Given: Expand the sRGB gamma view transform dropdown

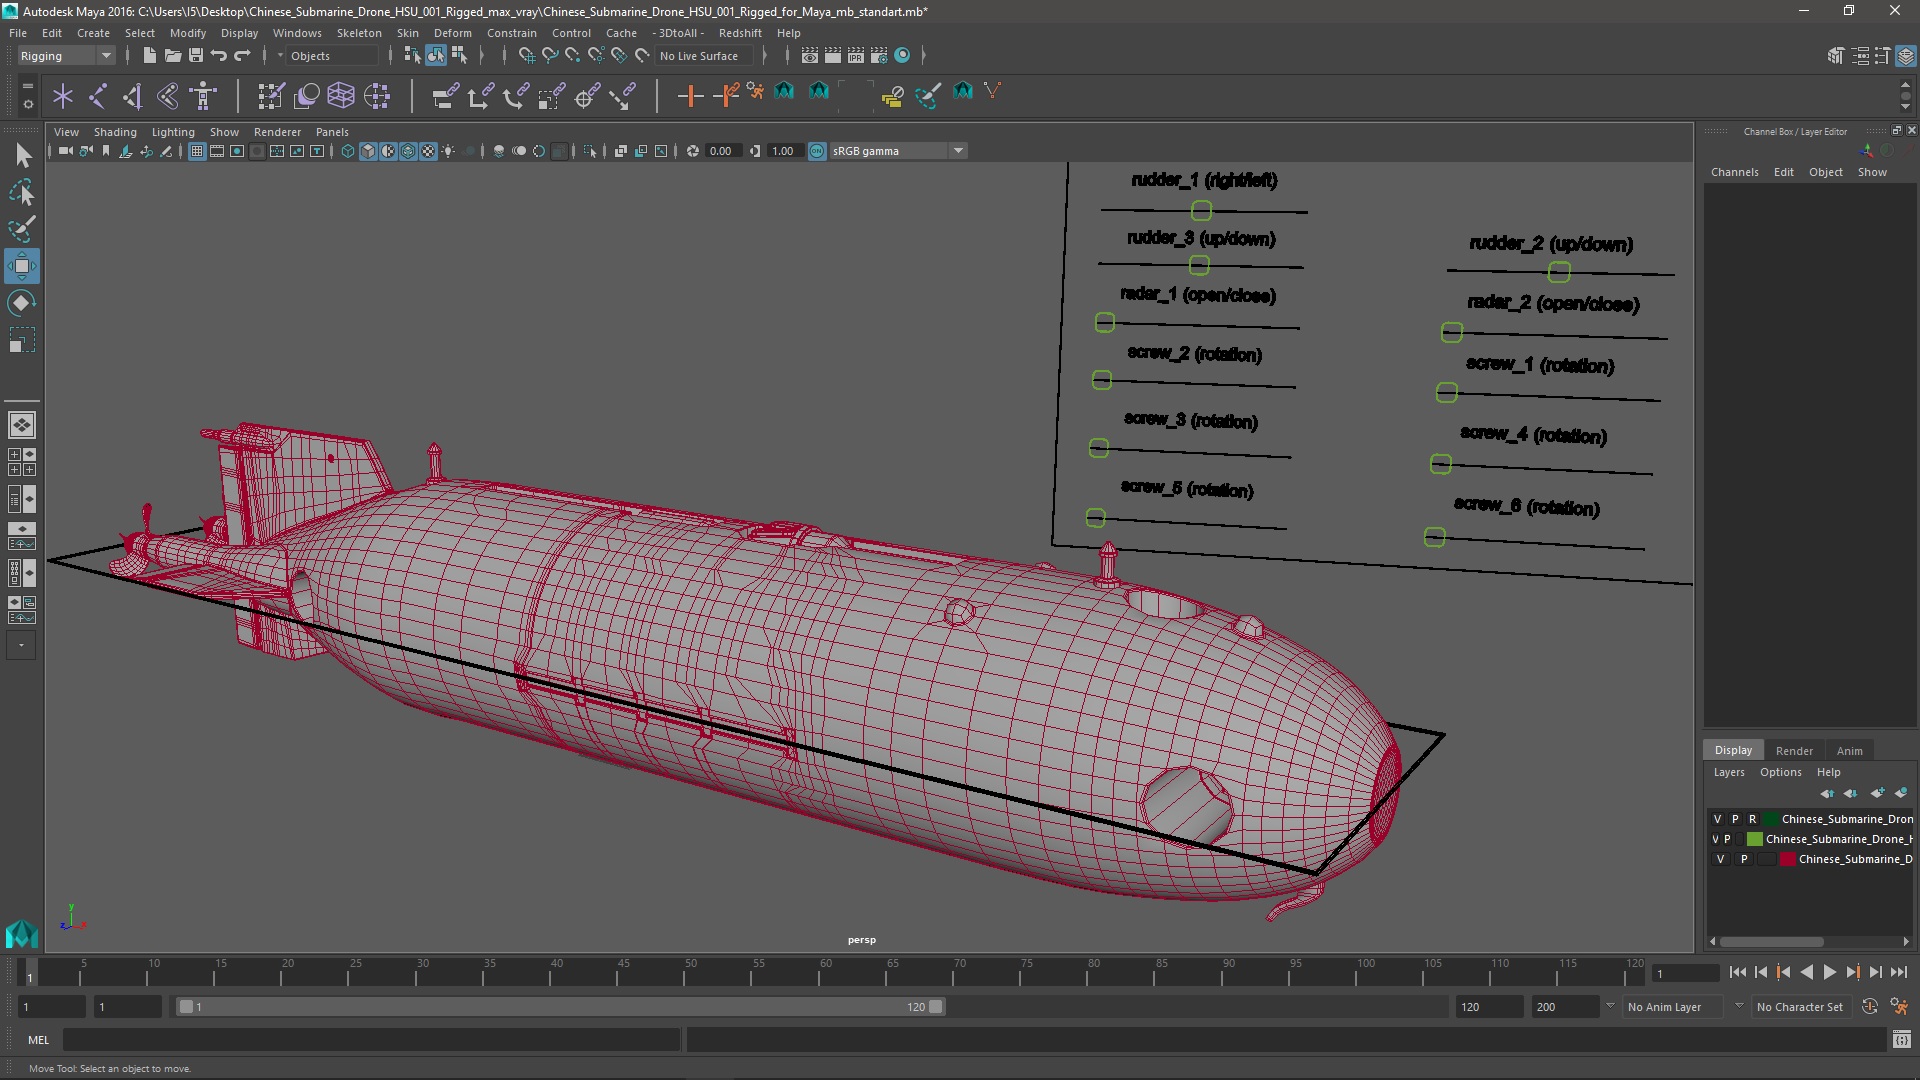Looking at the screenshot, I should tap(958, 151).
